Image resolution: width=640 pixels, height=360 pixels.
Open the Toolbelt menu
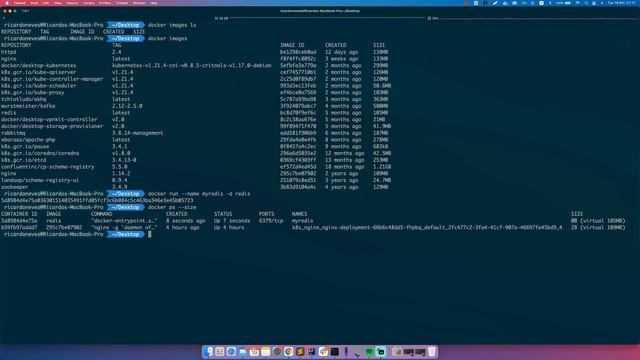122,3
